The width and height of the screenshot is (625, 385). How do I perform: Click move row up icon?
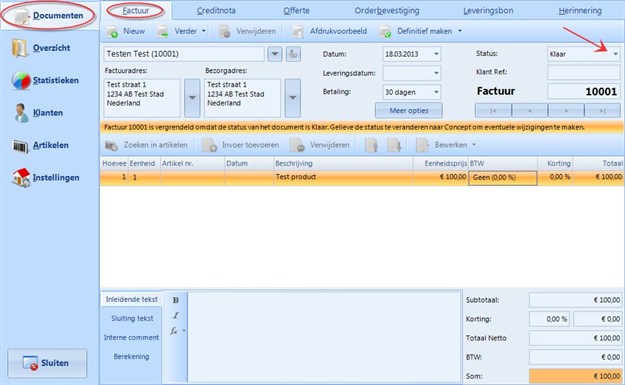371,145
